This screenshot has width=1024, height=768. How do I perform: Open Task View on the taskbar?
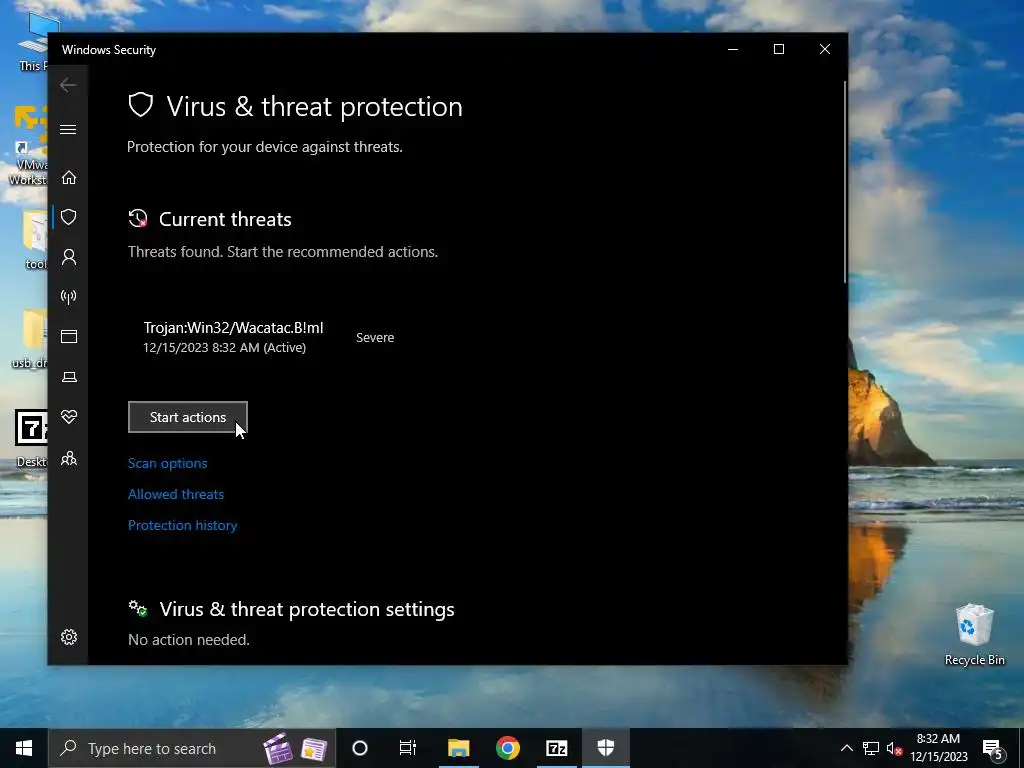pos(408,748)
